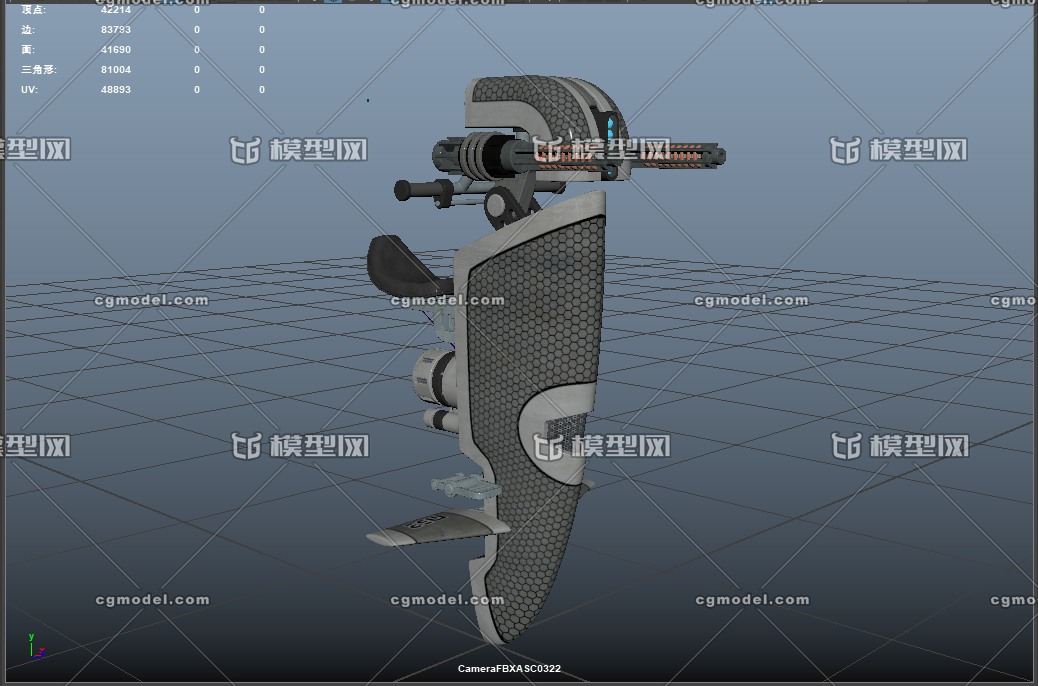Click the UV label in the HUD

(x=28, y=90)
